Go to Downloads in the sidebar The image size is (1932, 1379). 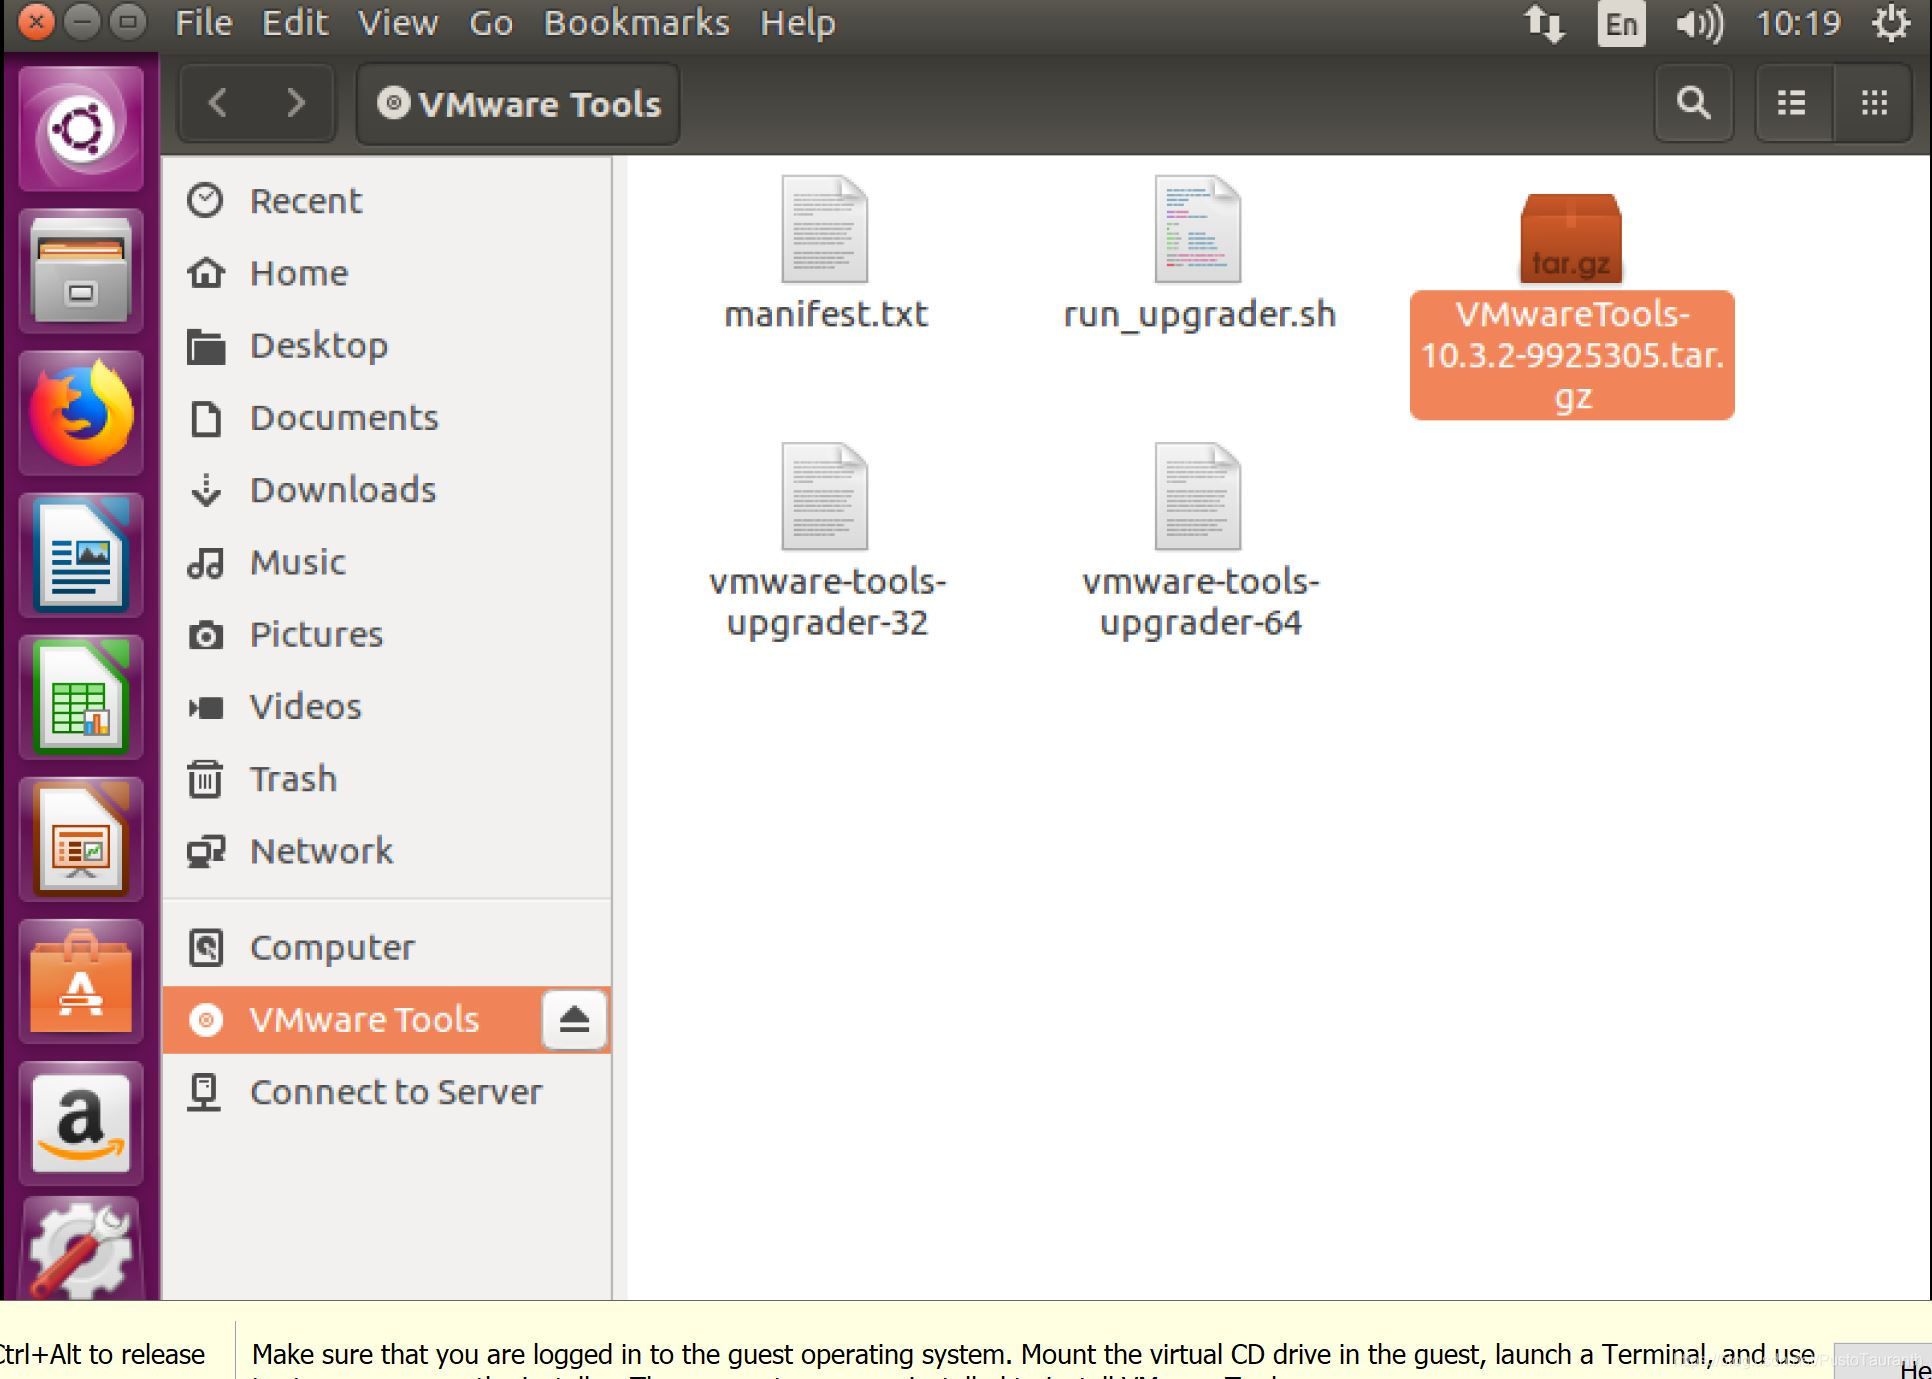342,490
